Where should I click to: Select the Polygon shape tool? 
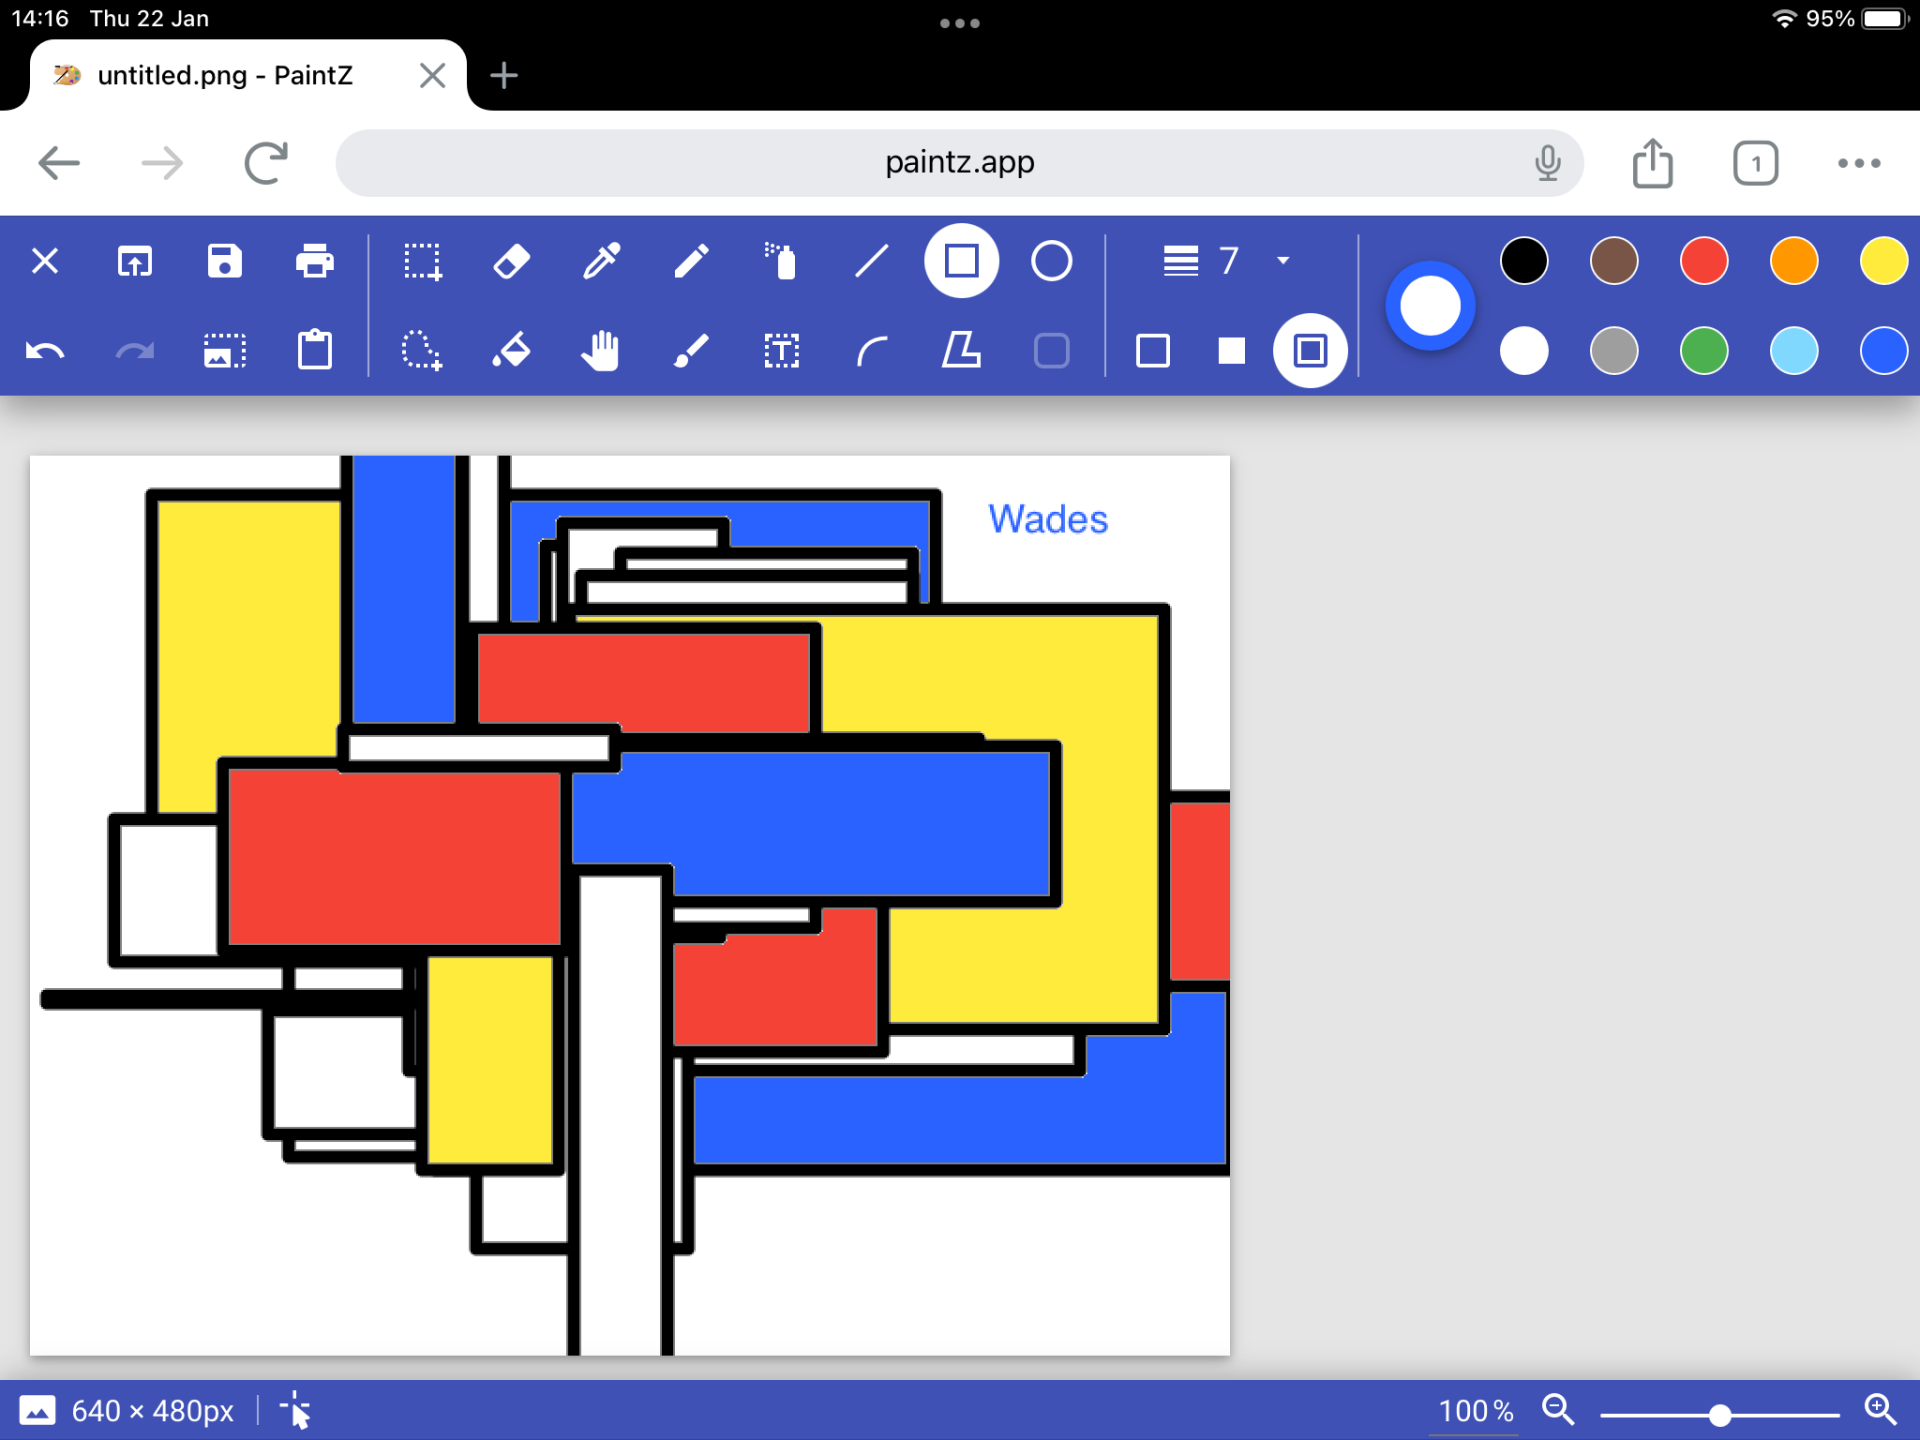(x=961, y=351)
